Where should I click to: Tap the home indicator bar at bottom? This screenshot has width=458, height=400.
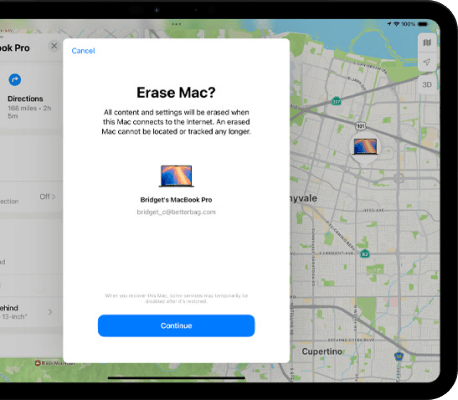176,378
